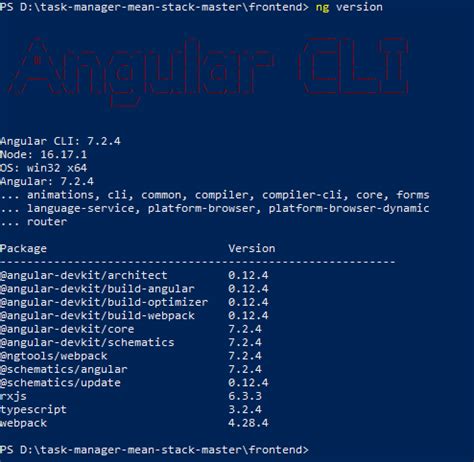Click the @schematics/angular package name

tap(64, 369)
